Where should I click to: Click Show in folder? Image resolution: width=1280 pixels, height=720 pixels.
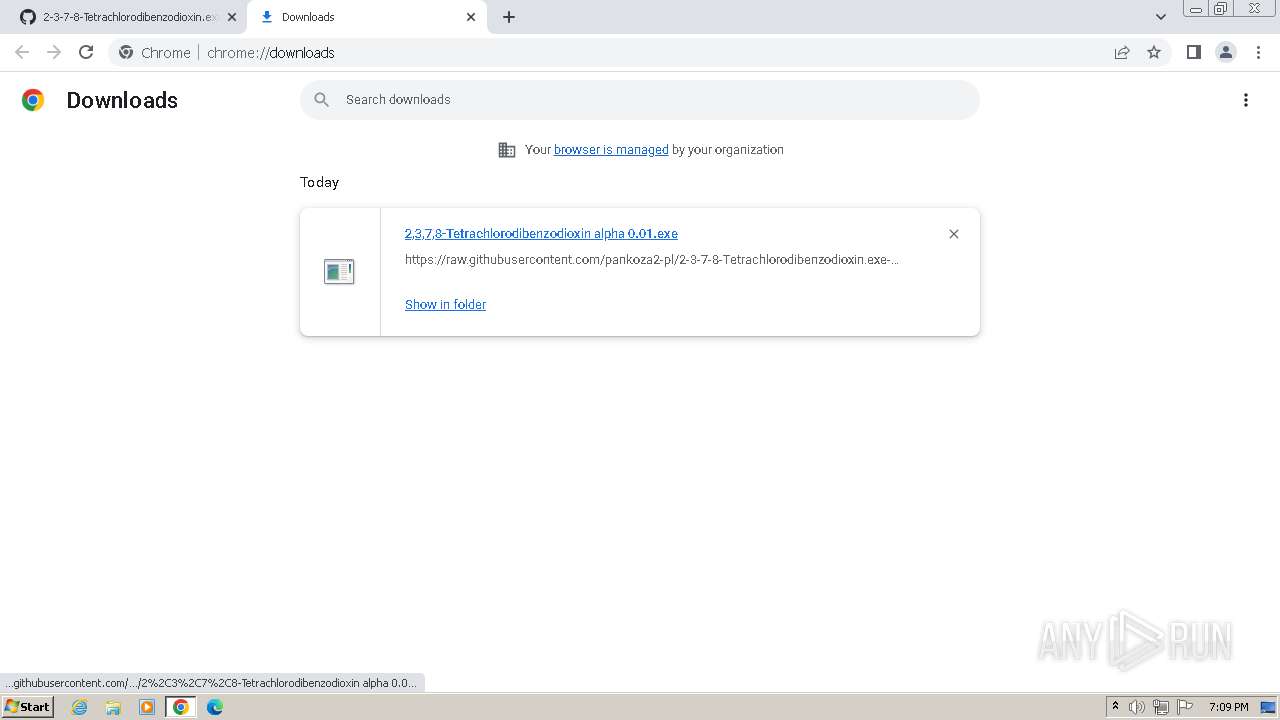[x=445, y=305]
